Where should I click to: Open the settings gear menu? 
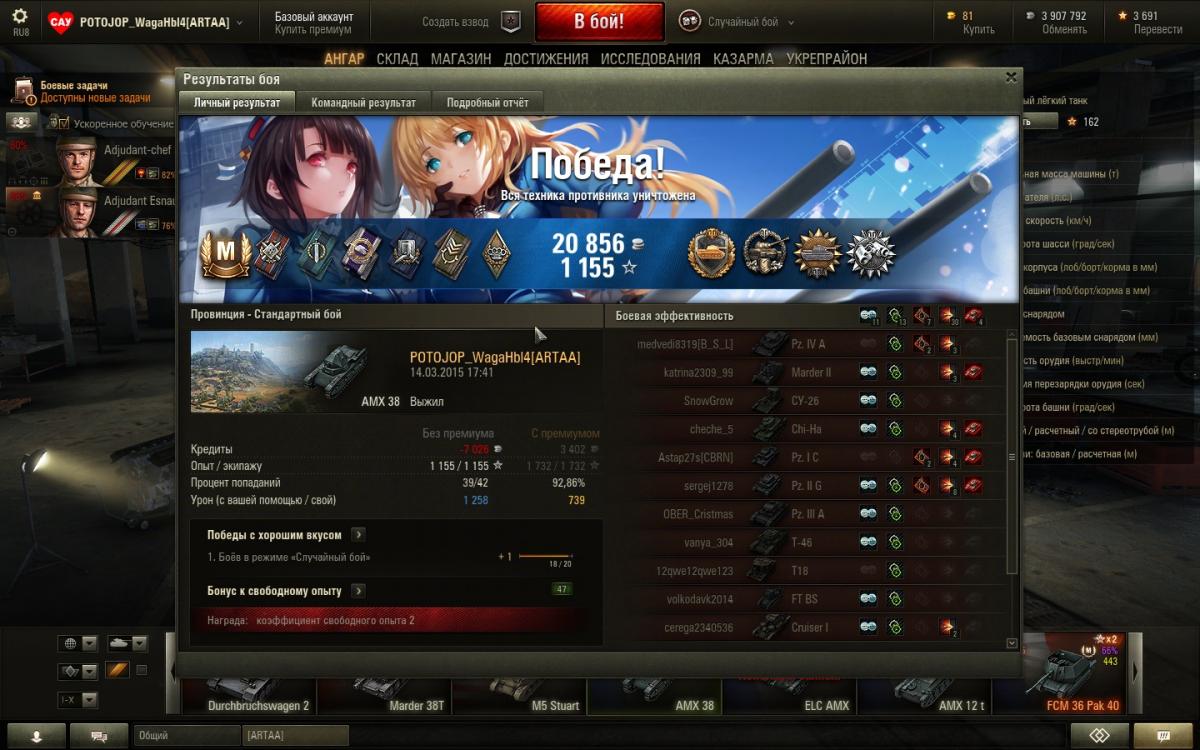[20, 20]
